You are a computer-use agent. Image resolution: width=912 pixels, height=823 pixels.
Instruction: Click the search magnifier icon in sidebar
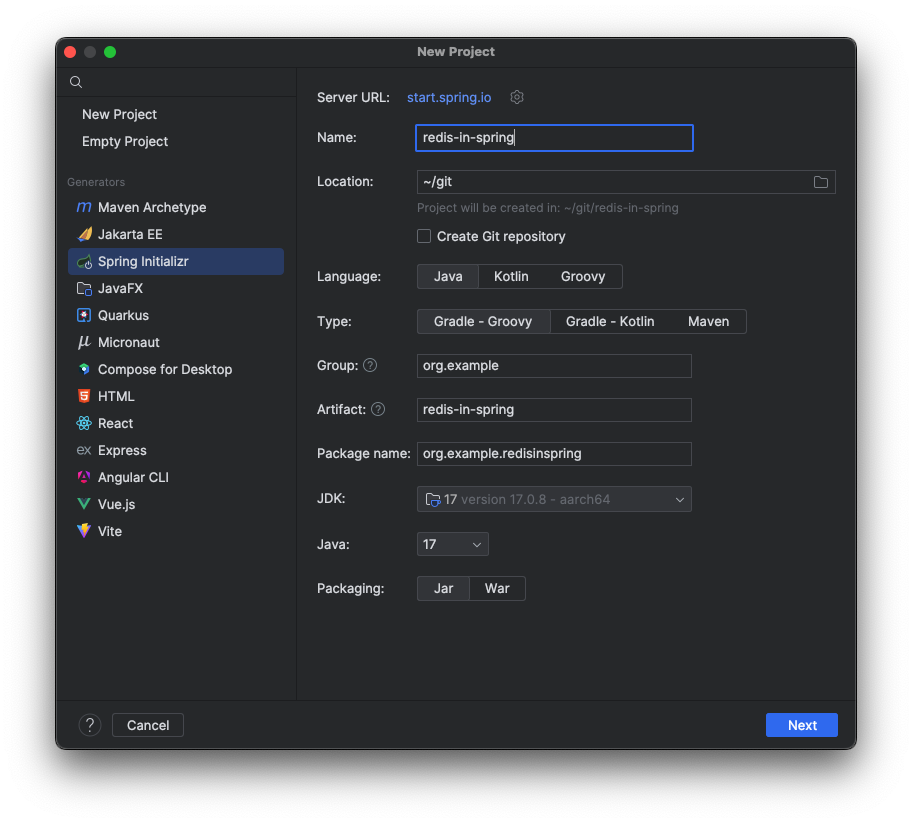(76, 82)
